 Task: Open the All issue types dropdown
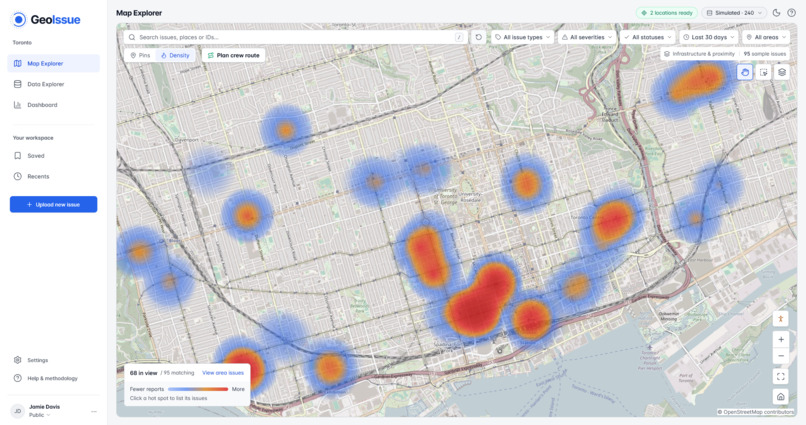pyautogui.click(x=523, y=37)
